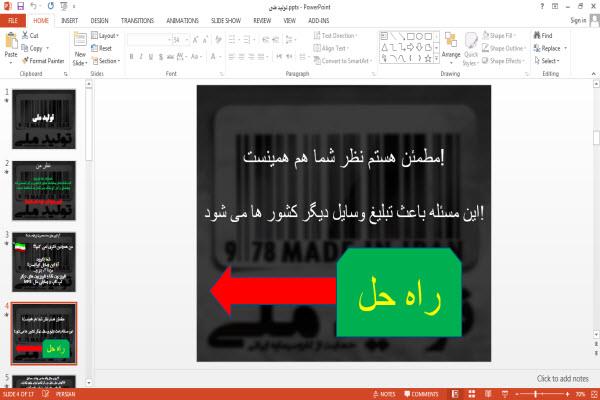600x400 pixels.
Task: Click to add notes field
Action: click(x=562, y=379)
